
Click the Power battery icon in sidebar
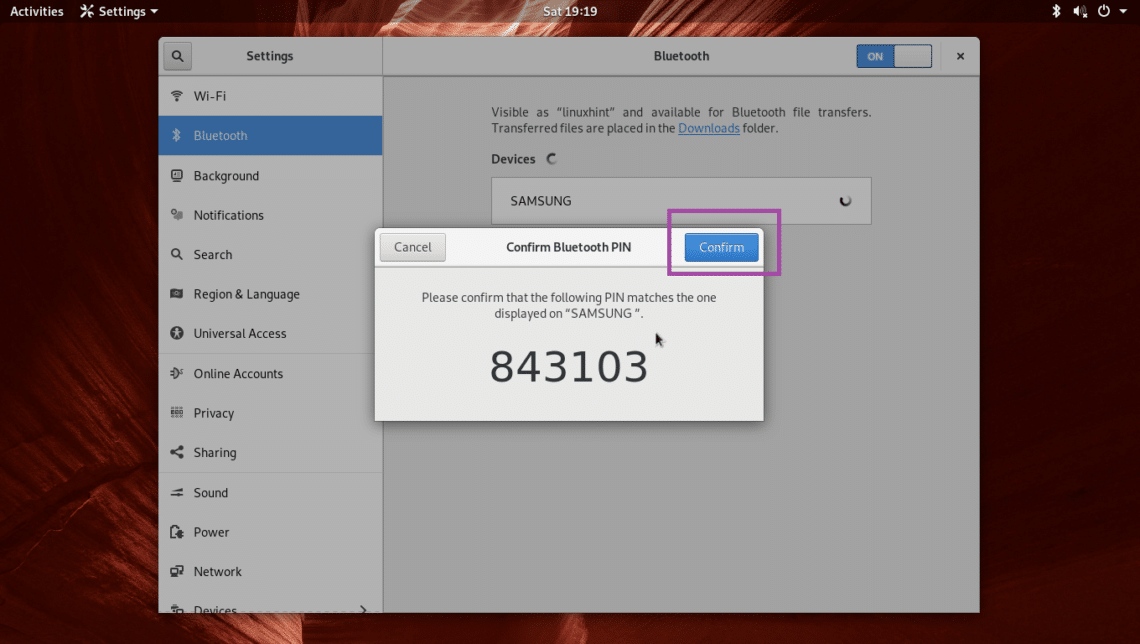(x=177, y=532)
